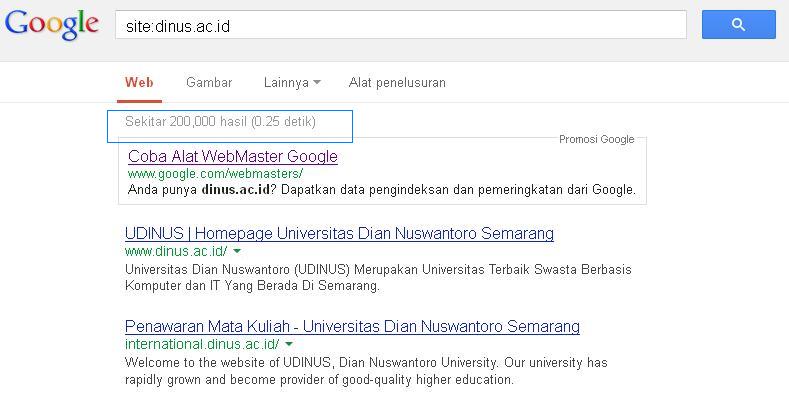Click the international.dinus.ac.id/ green URL text
The height and width of the screenshot is (412, 789).
click(202, 344)
